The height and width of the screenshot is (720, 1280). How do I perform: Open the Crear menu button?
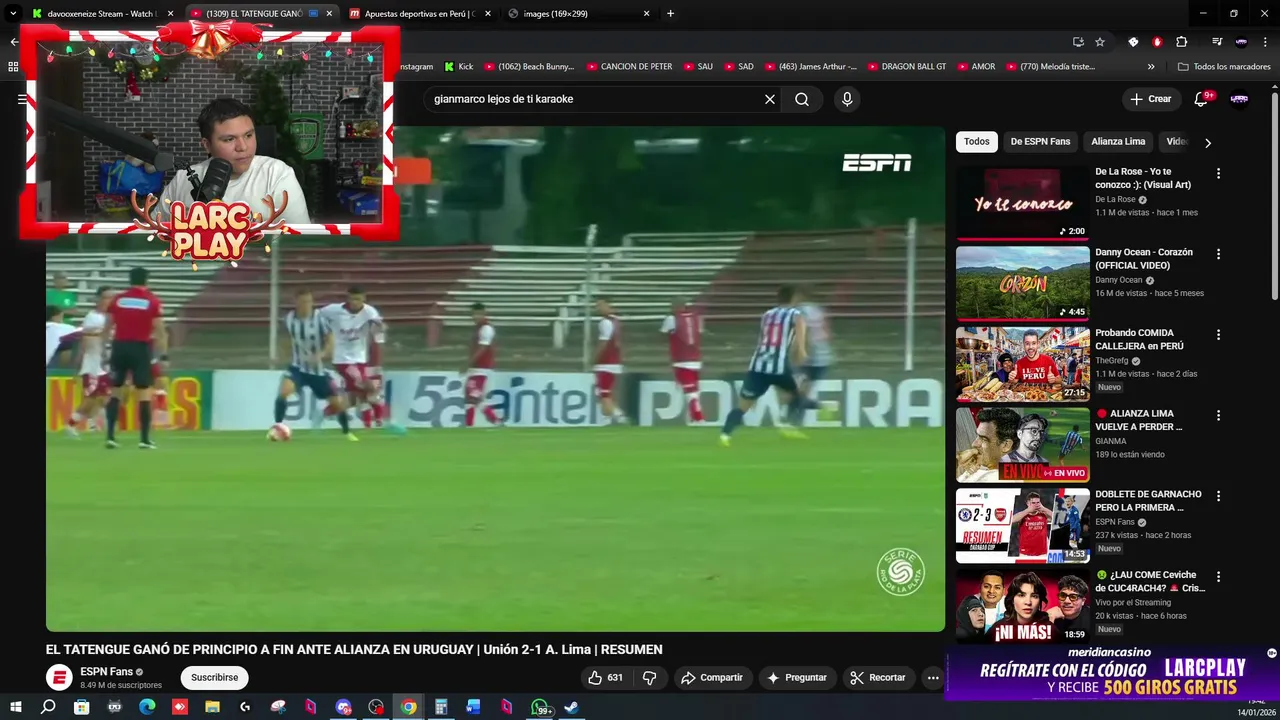point(1151,99)
